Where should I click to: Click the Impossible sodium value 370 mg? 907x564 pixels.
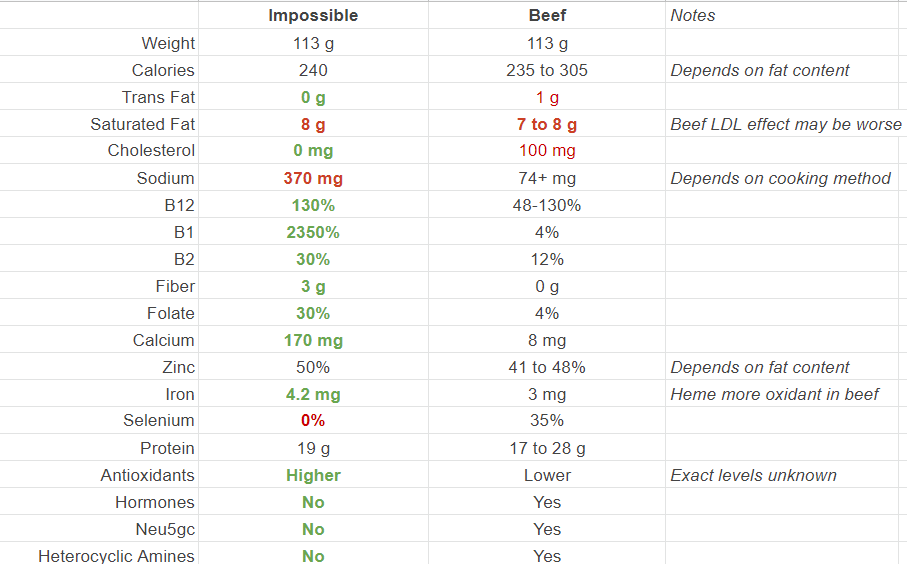click(313, 178)
